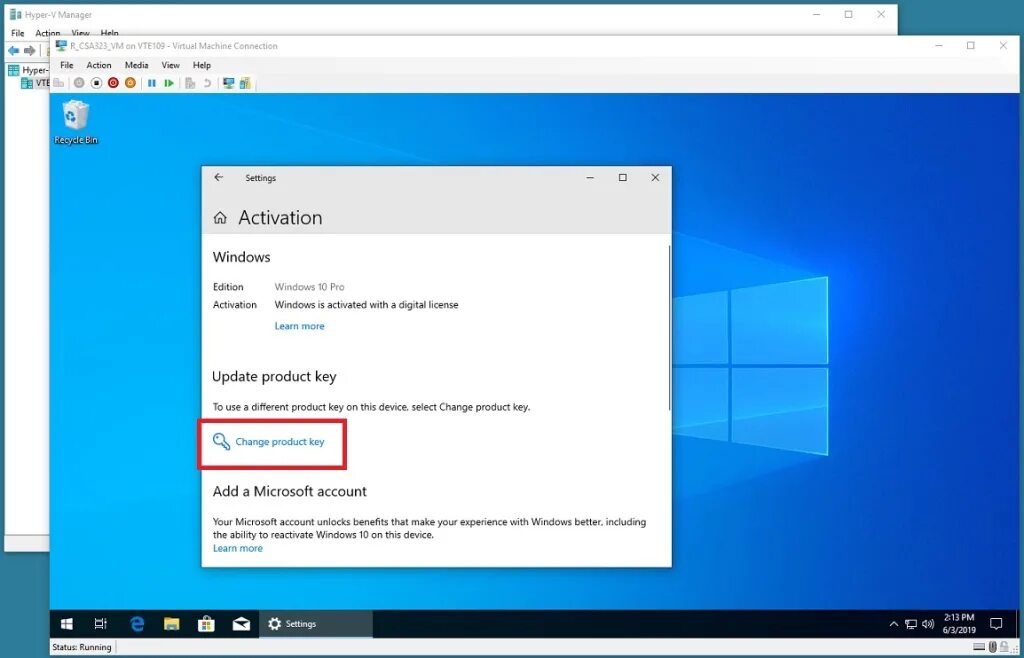Minimize the Settings window
Screen dimensions: 1024x658
pyautogui.click(x=590, y=178)
